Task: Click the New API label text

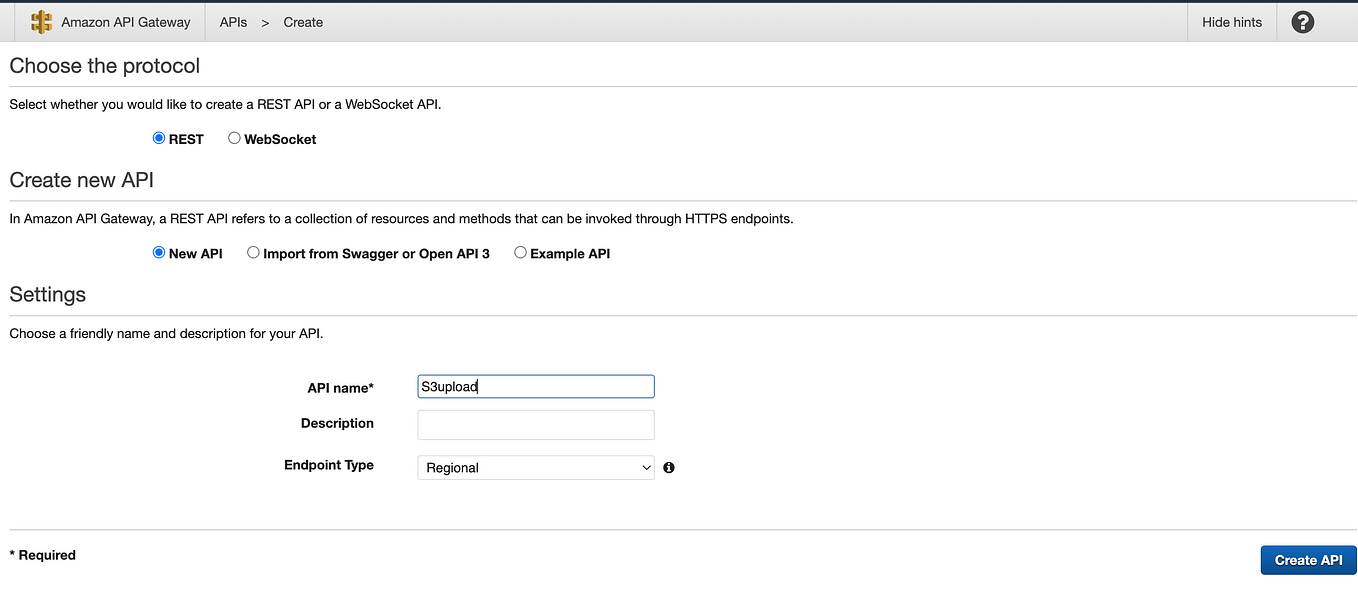Action: (x=196, y=254)
